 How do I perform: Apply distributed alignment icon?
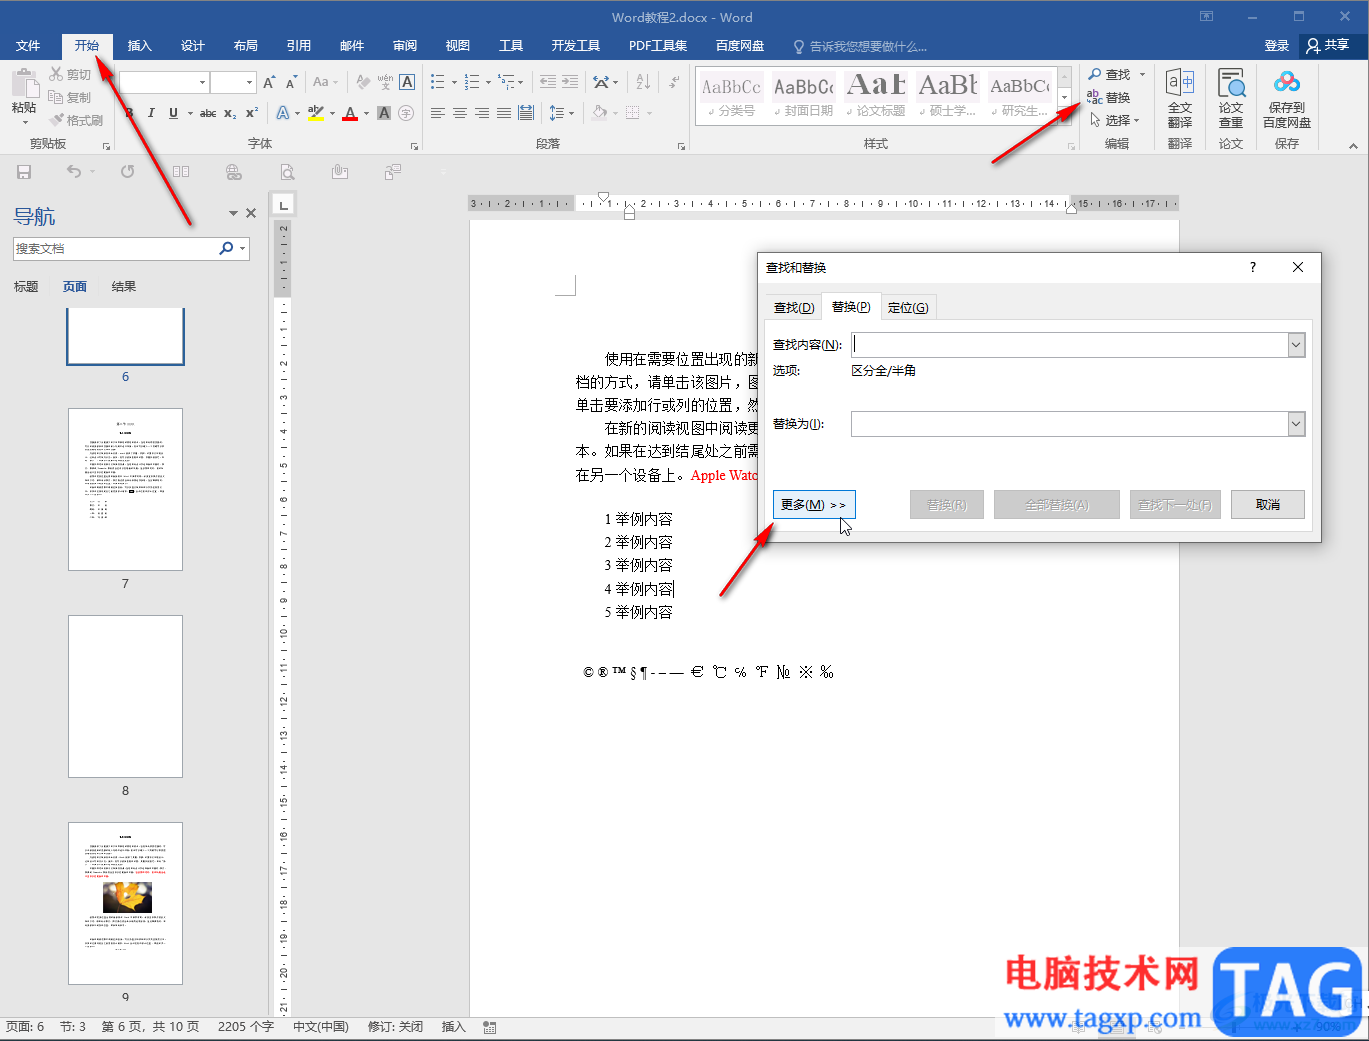pyautogui.click(x=526, y=113)
